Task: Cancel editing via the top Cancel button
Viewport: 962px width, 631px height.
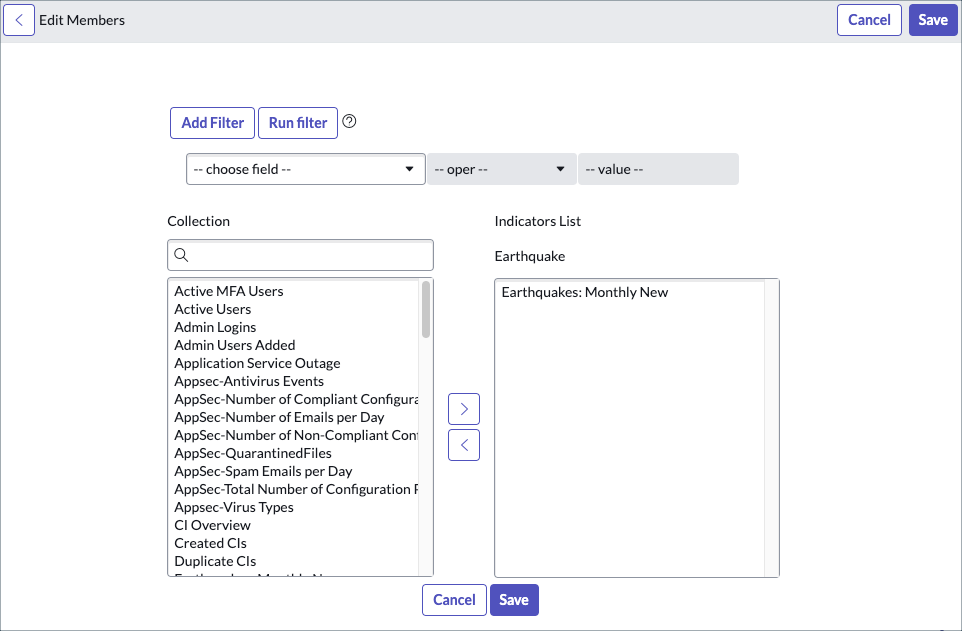Action: 868,19
